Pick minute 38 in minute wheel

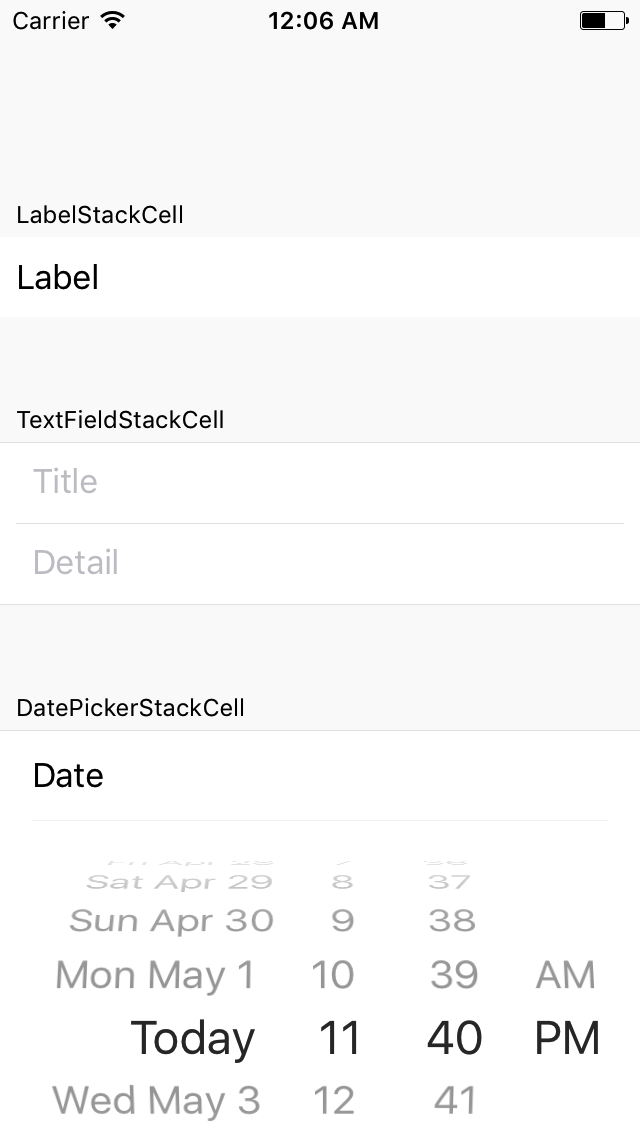pos(452,921)
